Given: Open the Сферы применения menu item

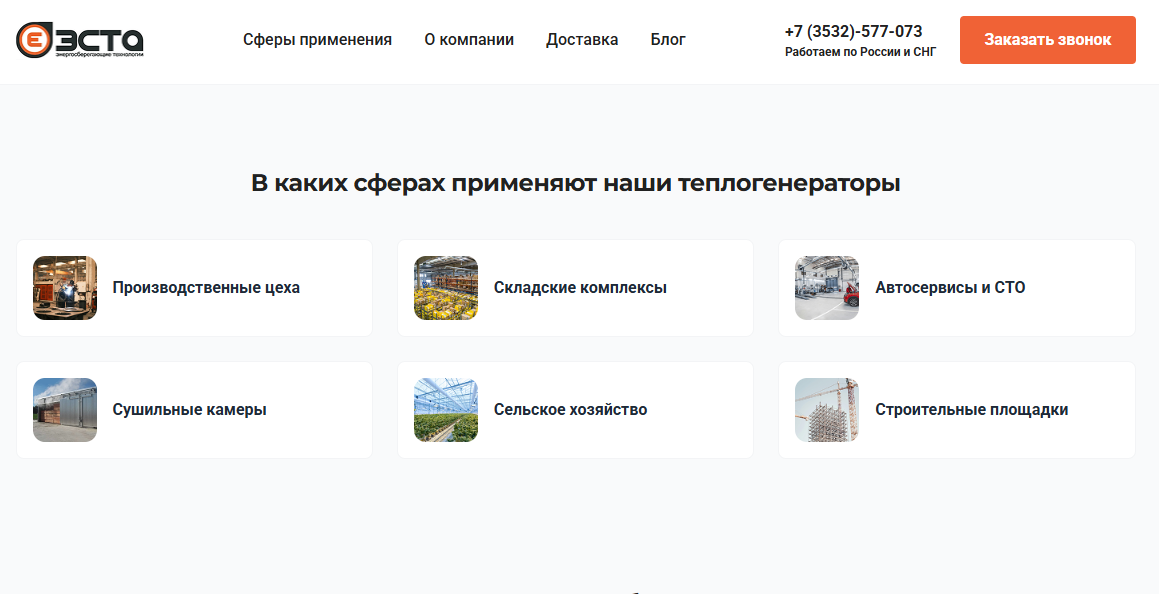Looking at the screenshot, I should pyautogui.click(x=318, y=40).
